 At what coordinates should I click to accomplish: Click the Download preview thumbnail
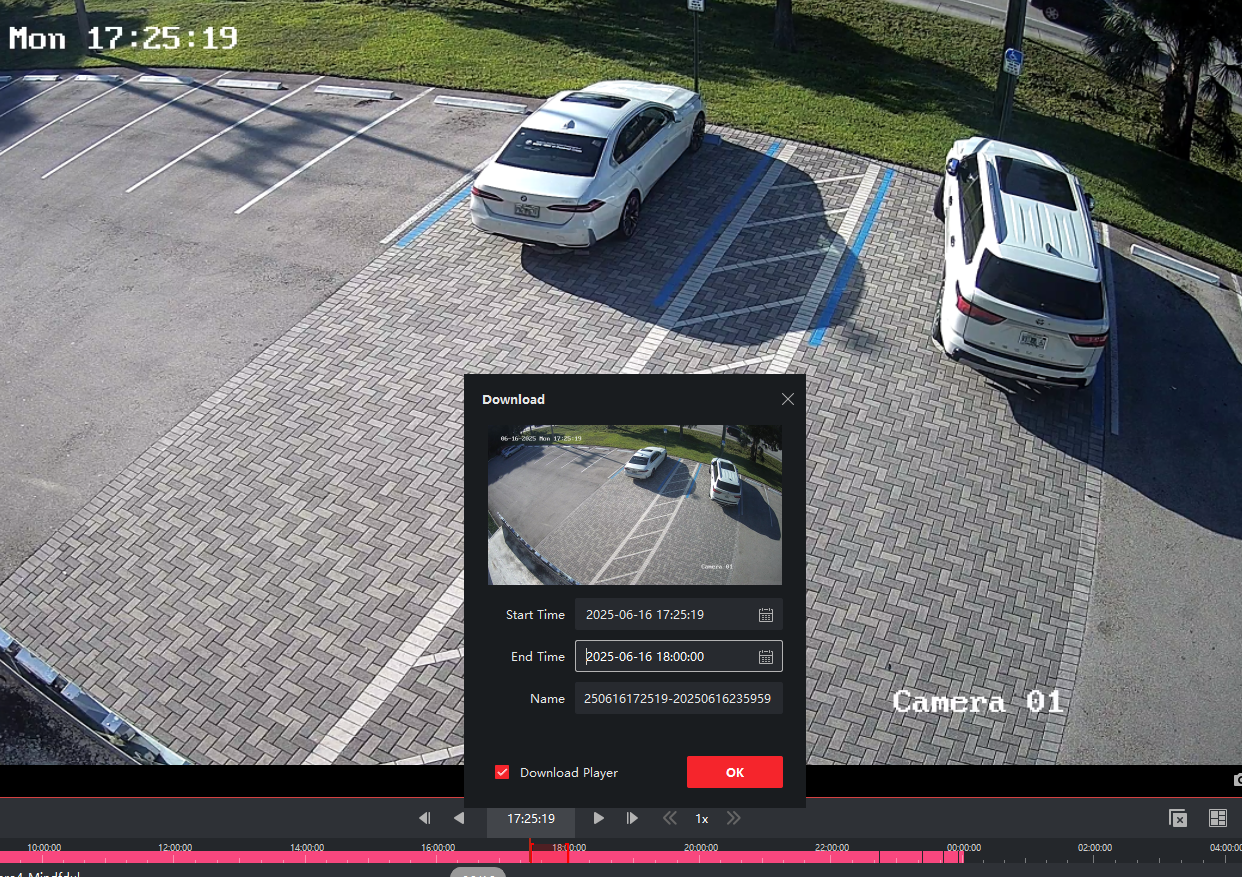point(634,505)
